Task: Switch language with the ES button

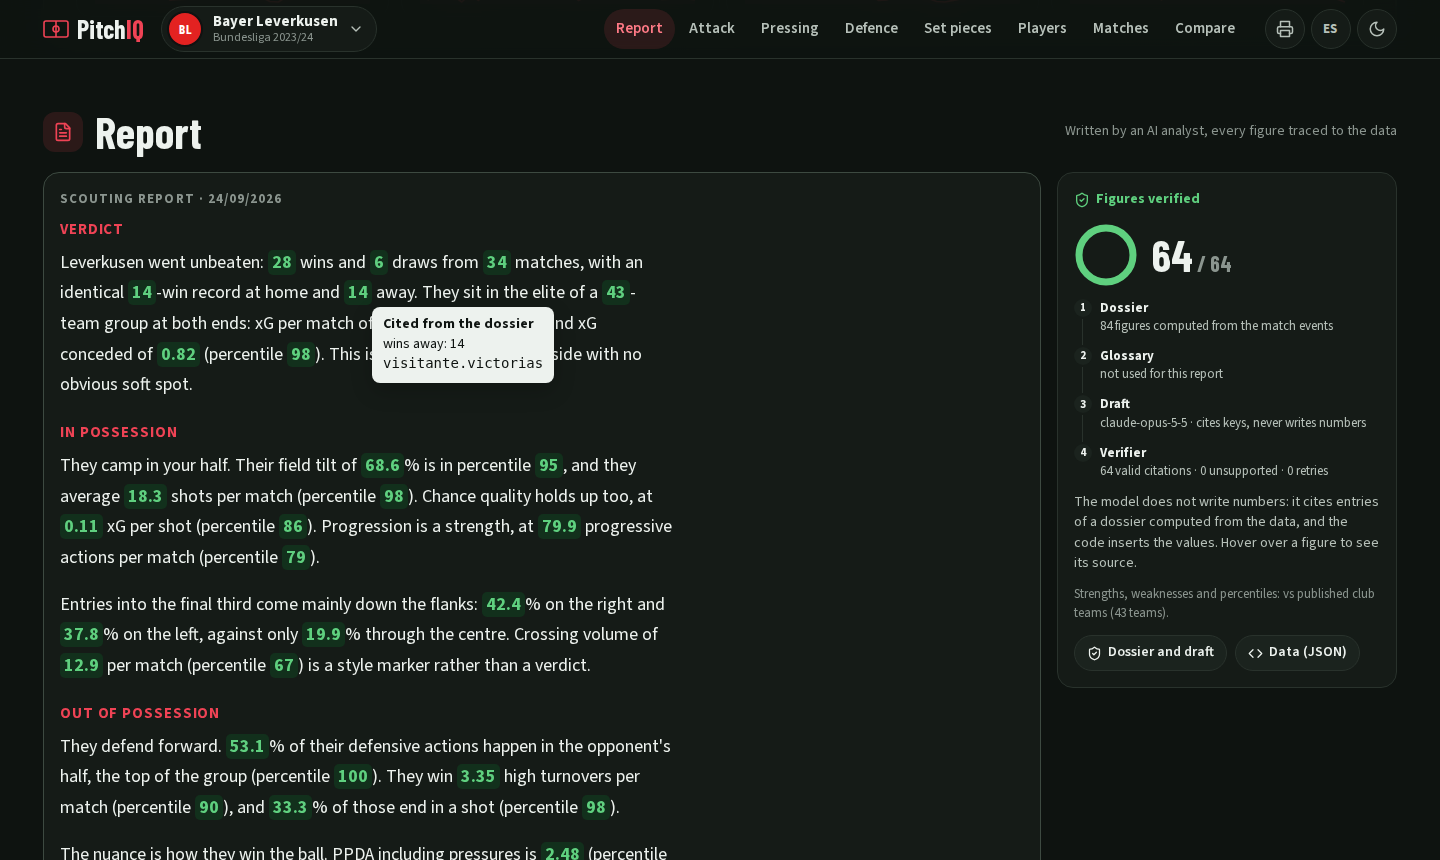Action: click(x=1331, y=29)
